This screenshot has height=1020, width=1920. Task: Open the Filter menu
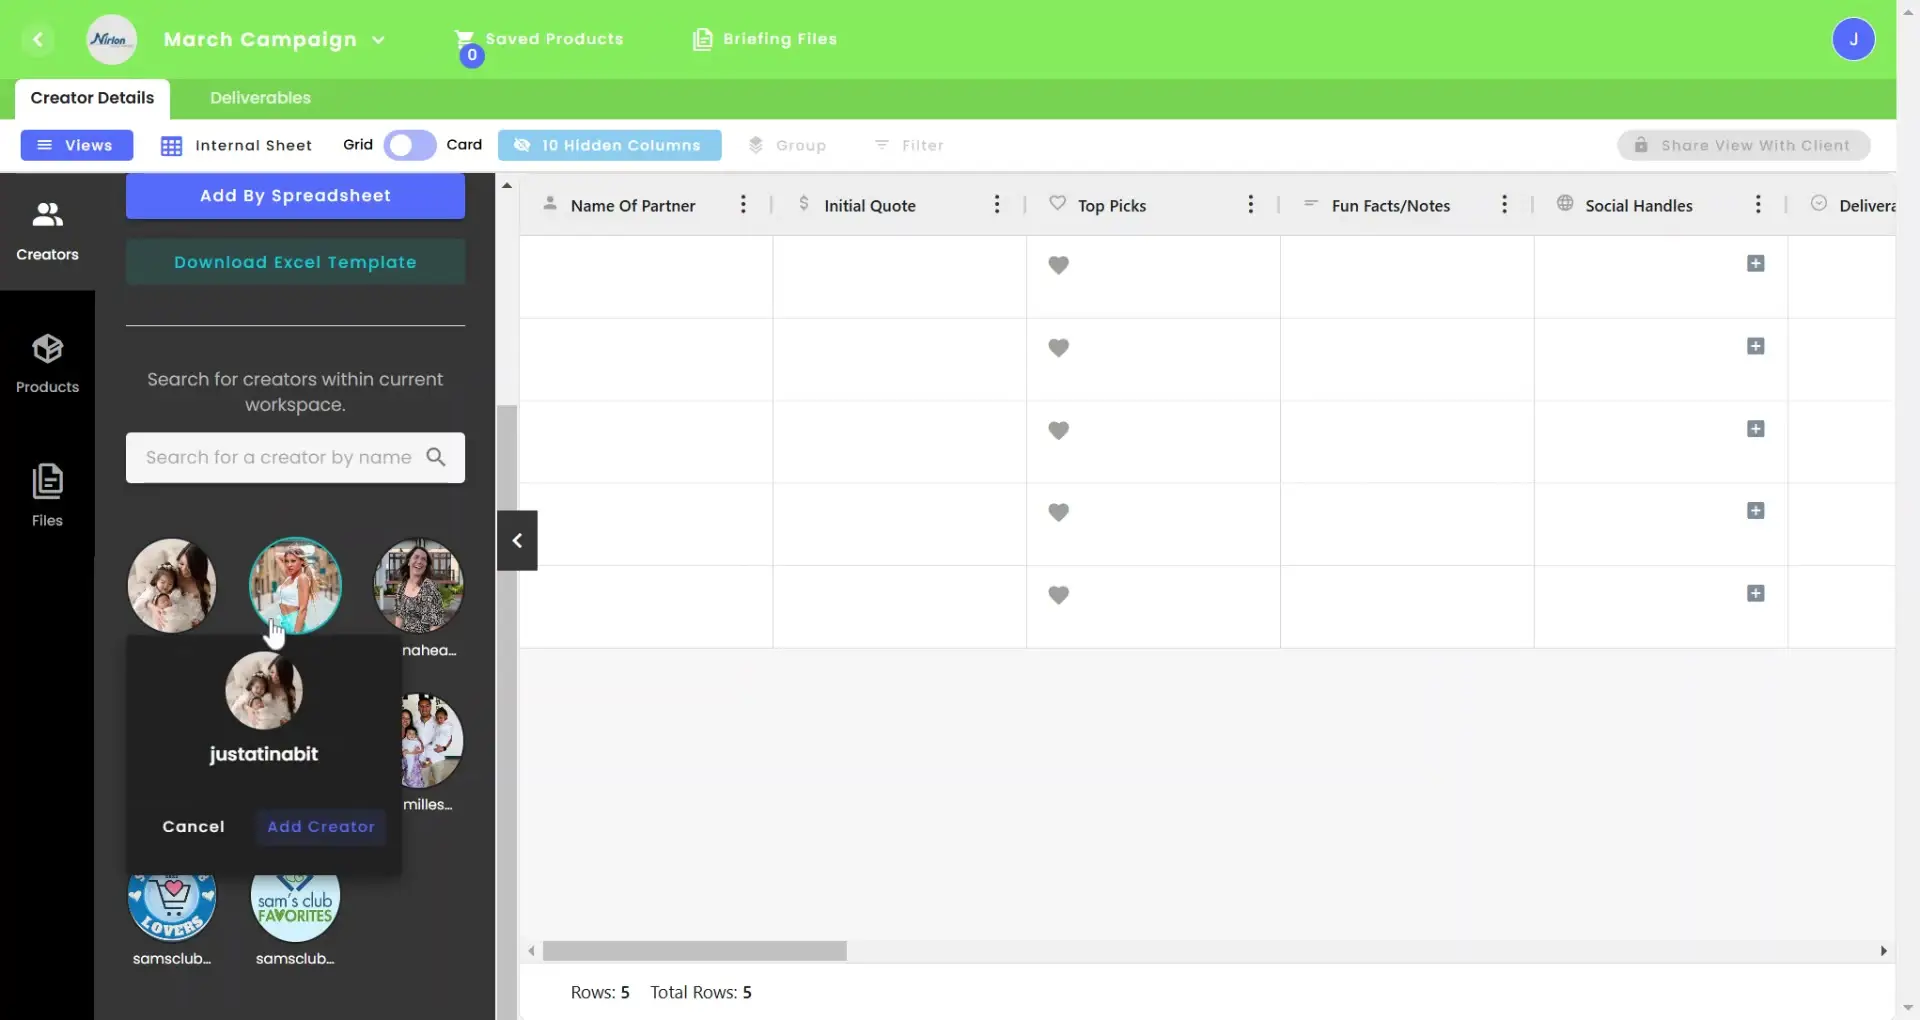pos(909,145)
